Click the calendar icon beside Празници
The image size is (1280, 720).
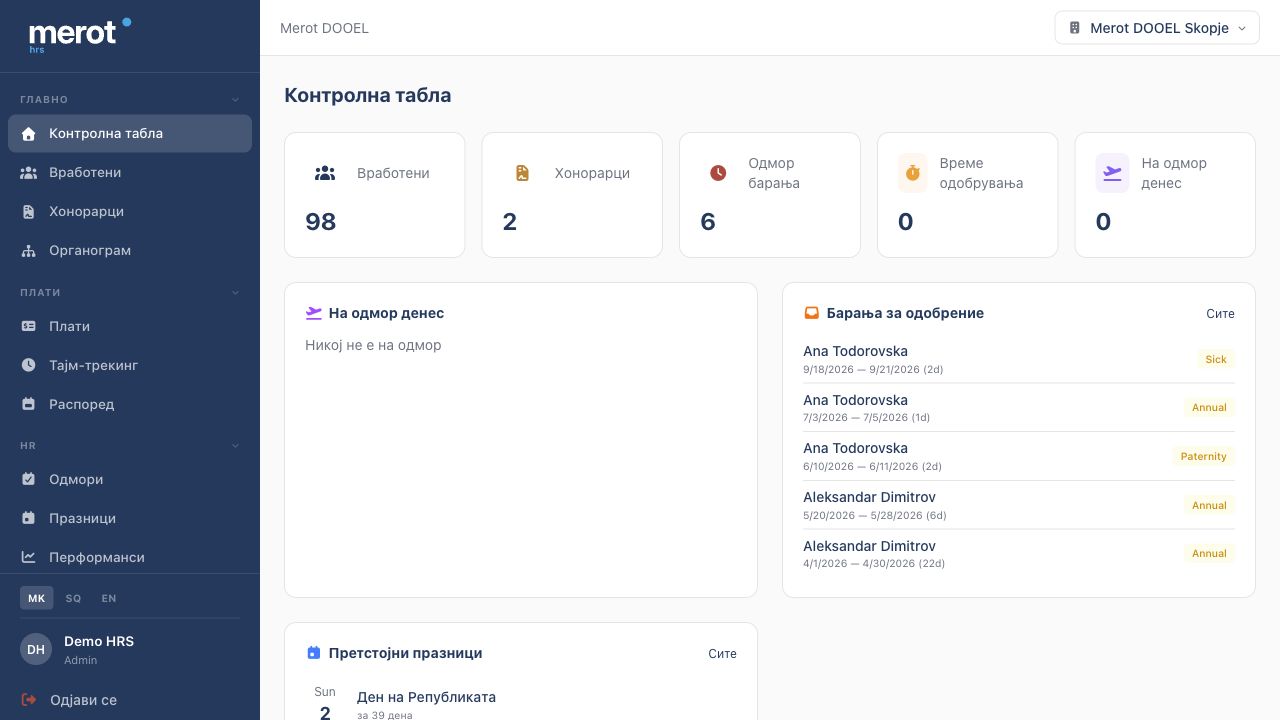(x=29, y=518)
